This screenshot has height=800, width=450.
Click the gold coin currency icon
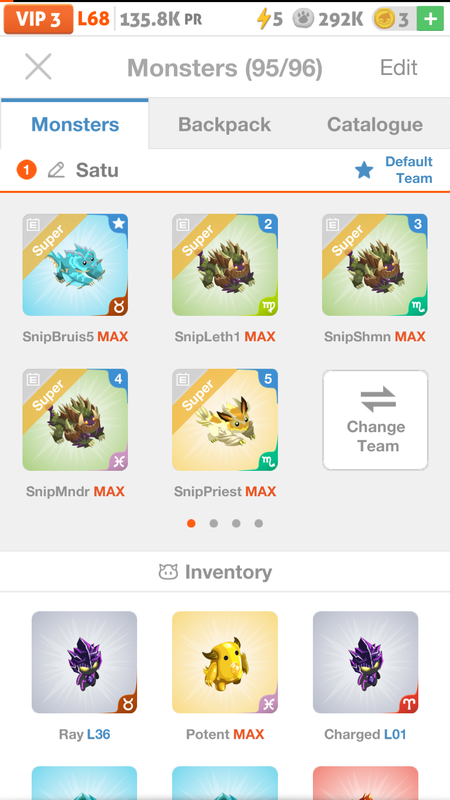click(384, 19)
